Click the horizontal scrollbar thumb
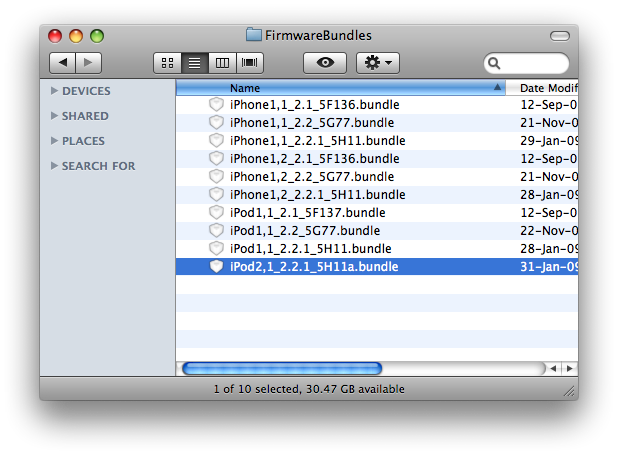The width and height of the screenshot is (618, 455). coord(282,369)
